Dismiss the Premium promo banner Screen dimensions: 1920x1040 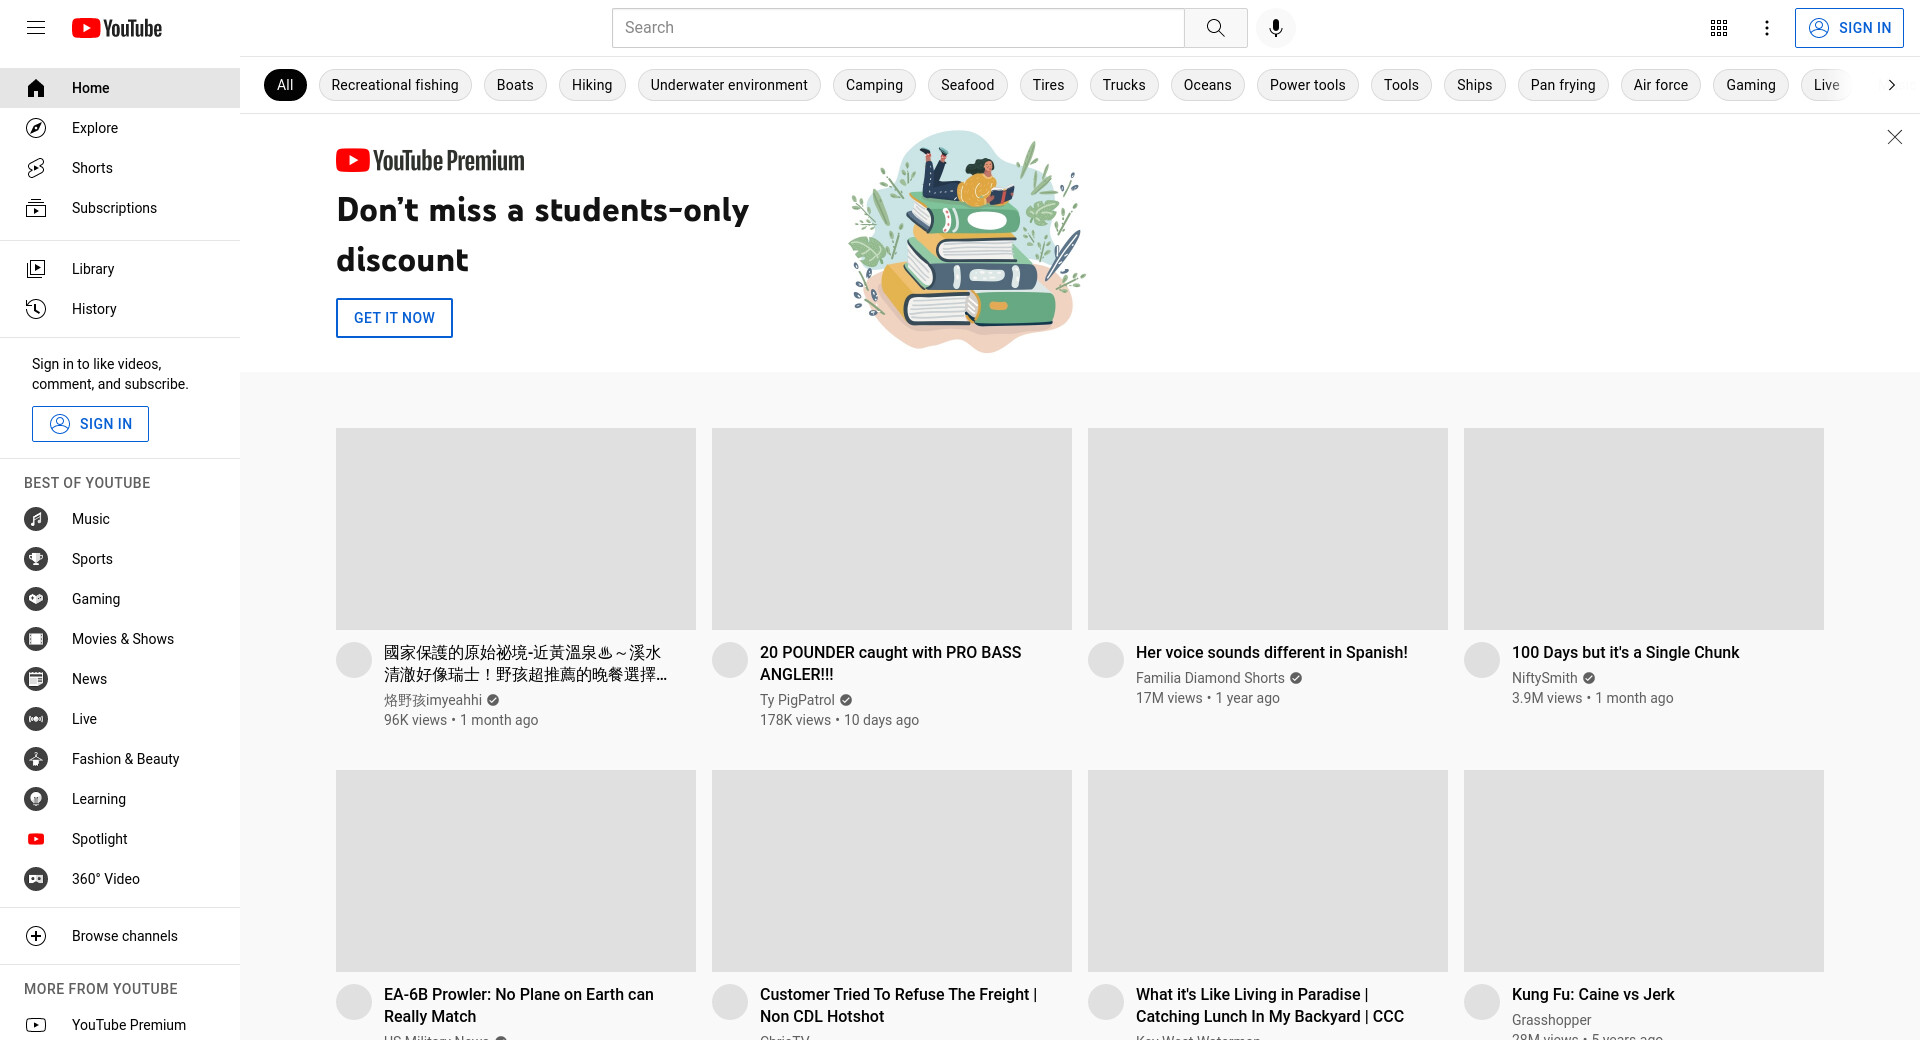tap(1894, 137)
